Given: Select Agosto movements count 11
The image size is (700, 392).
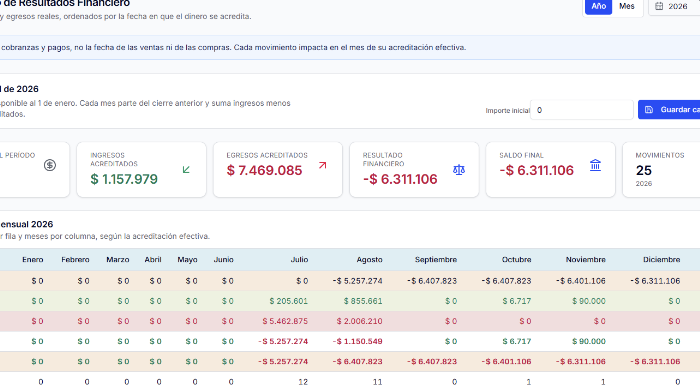Looking at the screenshot, I should tap(378, 382).
